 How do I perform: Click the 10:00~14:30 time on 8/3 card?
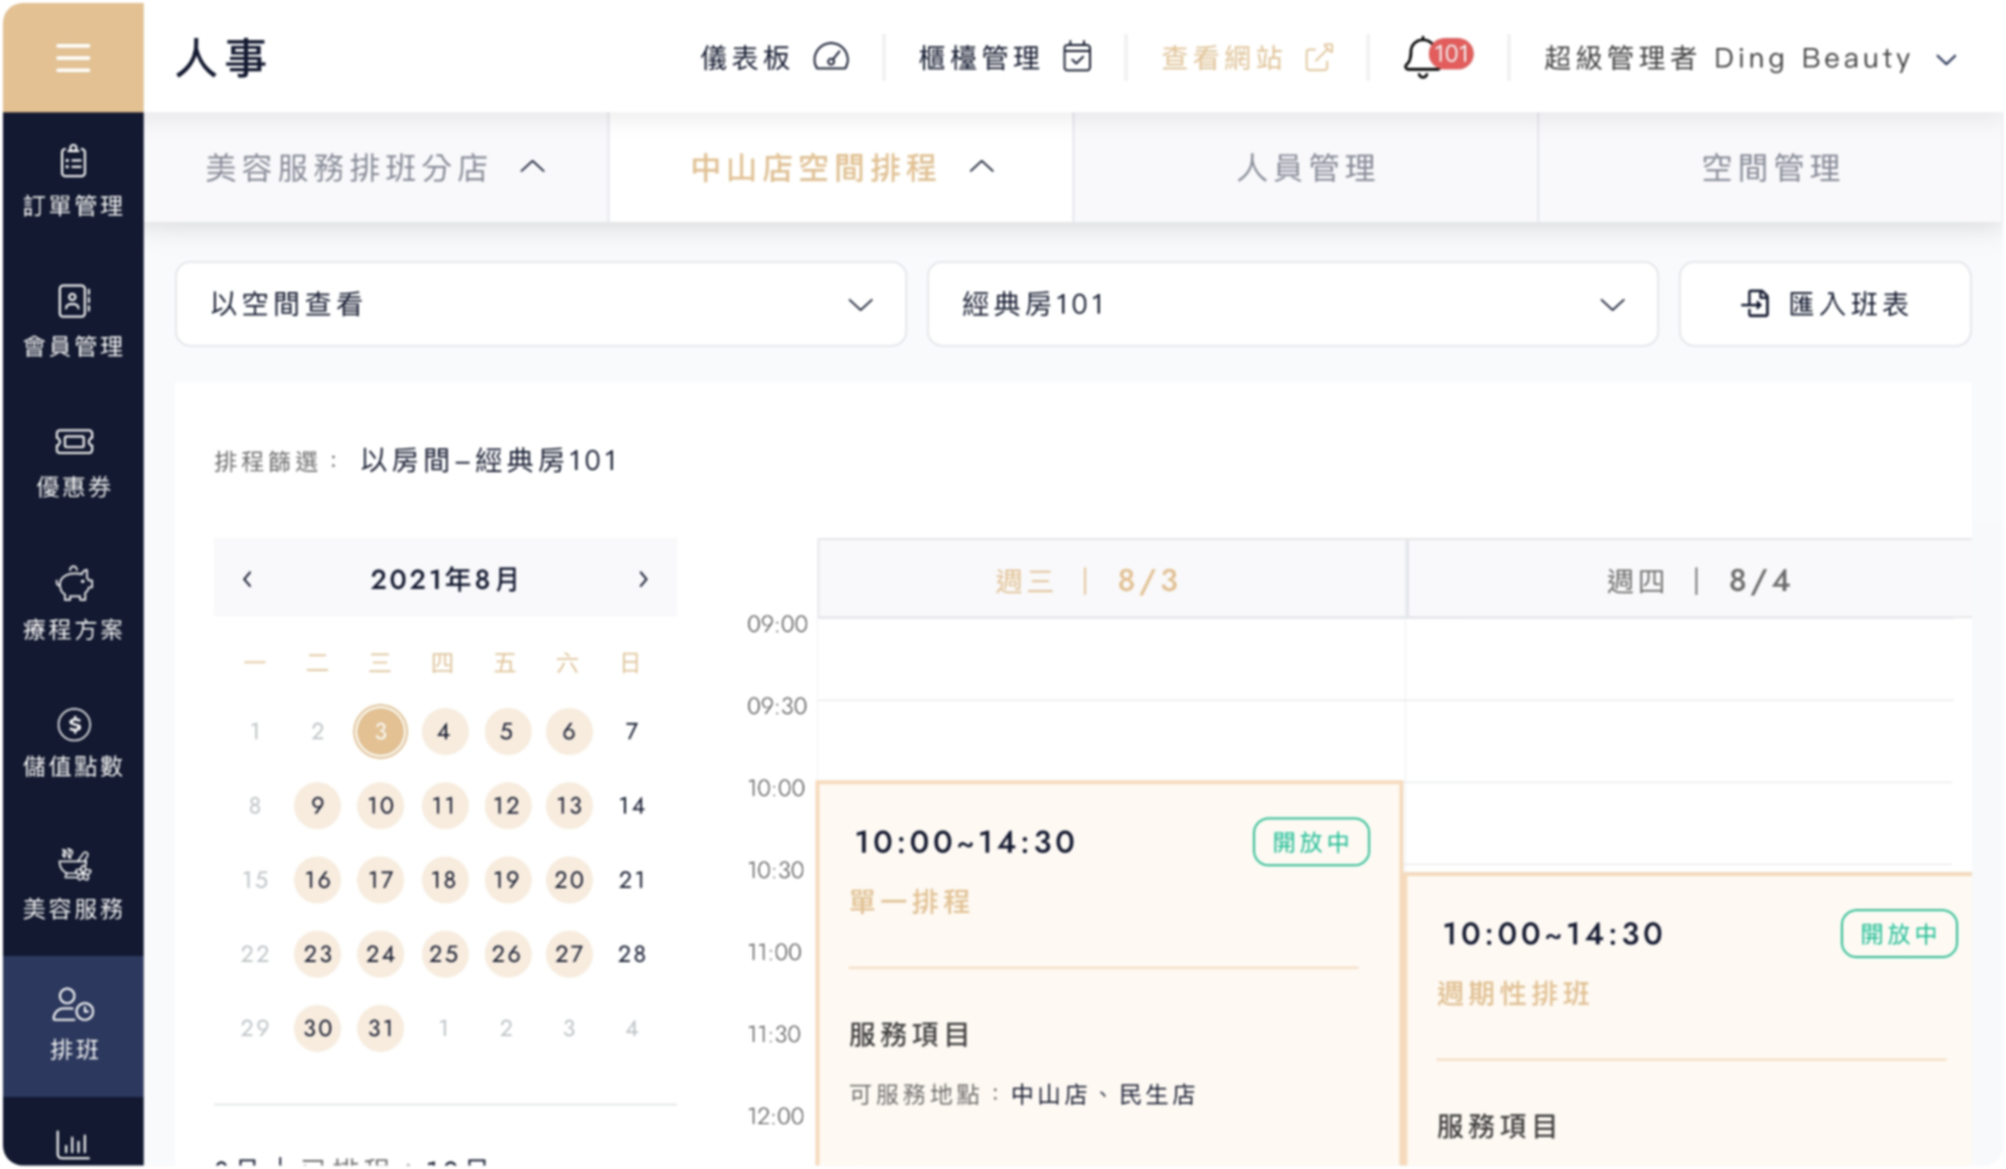(x=965, y=842)
